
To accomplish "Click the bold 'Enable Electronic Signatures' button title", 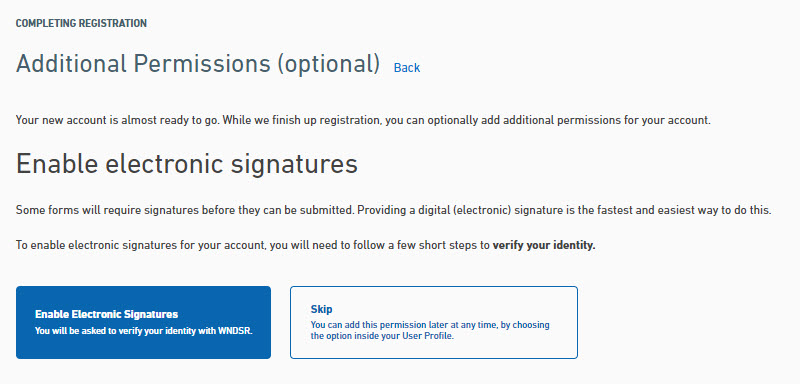I will (x=106, y=314).
